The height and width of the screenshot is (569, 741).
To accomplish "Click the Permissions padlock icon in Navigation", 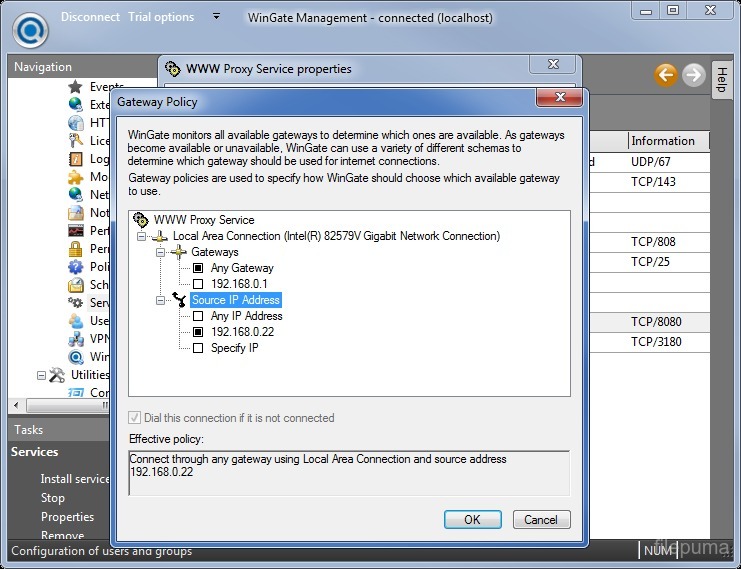I will click(x=75, y=249).
